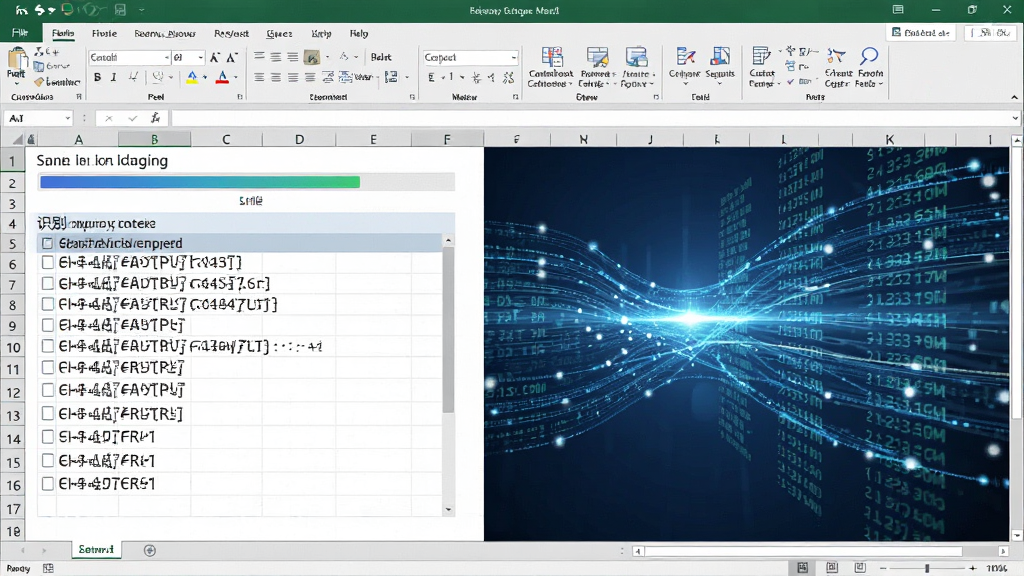
Task: Click the Sort and Filter funnel icon
Action: pyautogui.click(x=836, y=56)
